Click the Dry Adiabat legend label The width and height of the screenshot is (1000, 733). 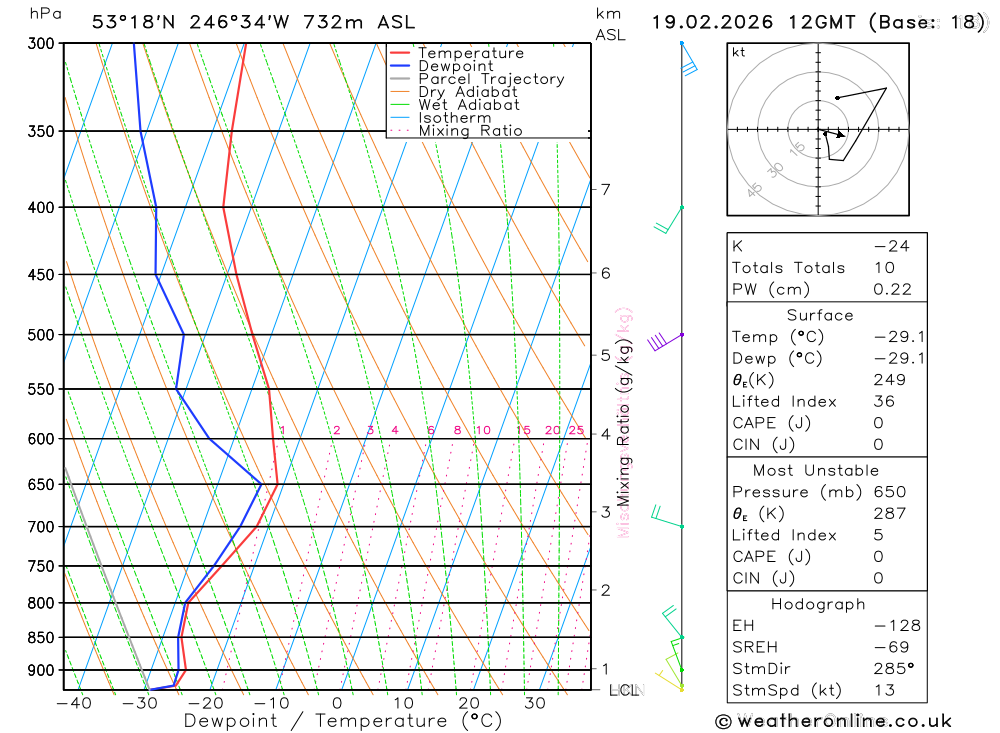(468, 92)
